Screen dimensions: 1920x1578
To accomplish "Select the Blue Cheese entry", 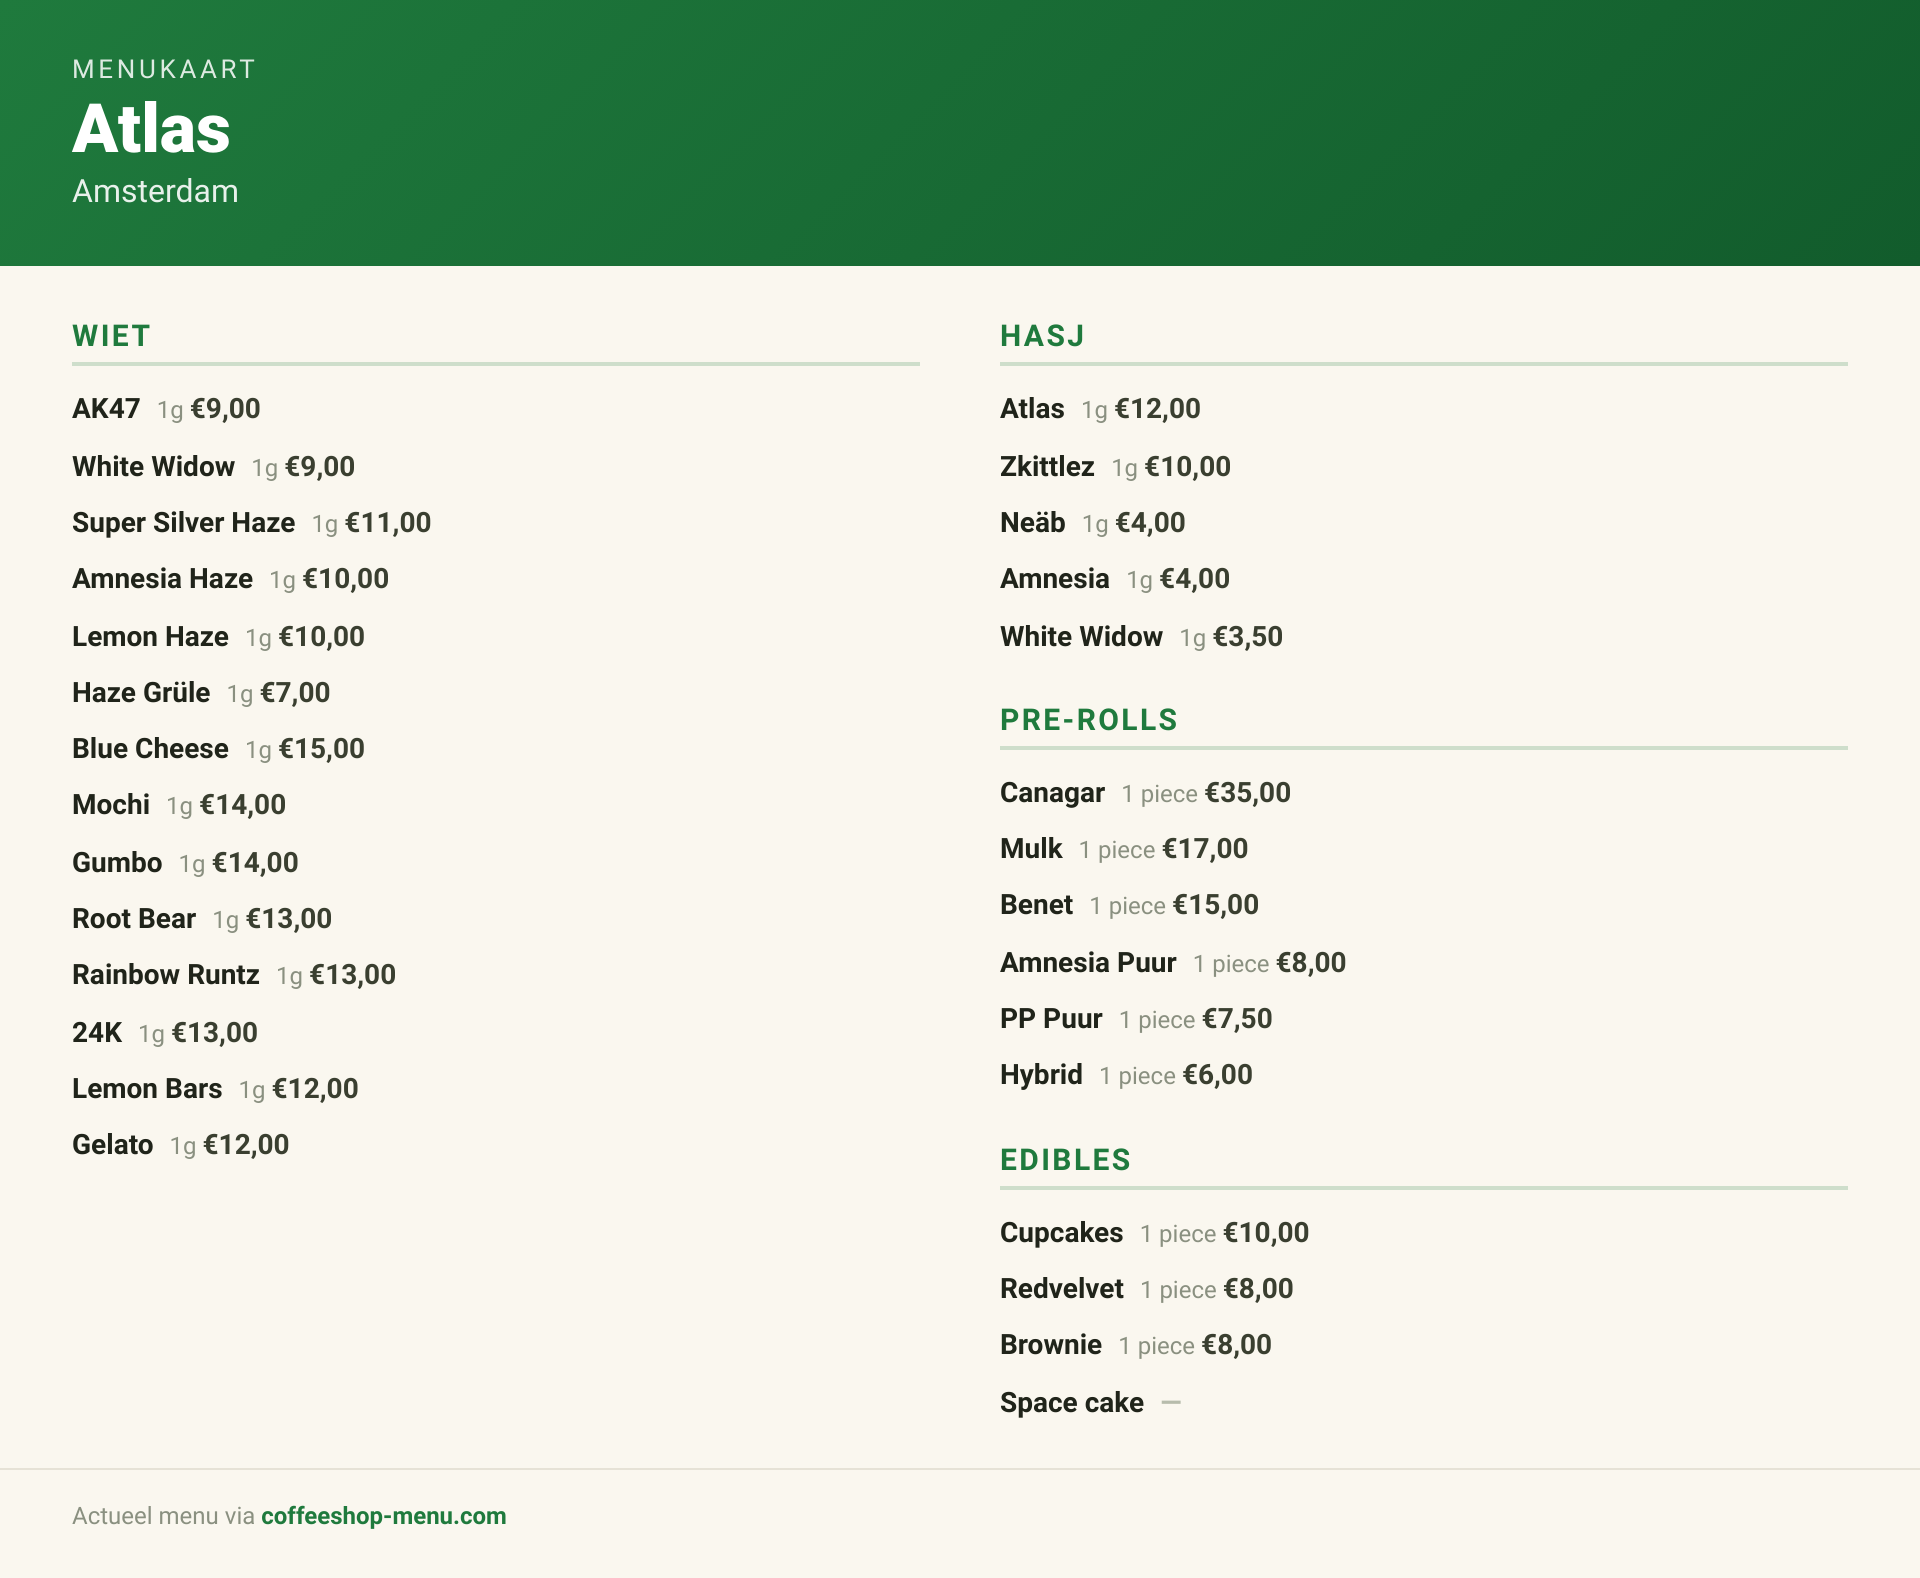I will 218,749.
